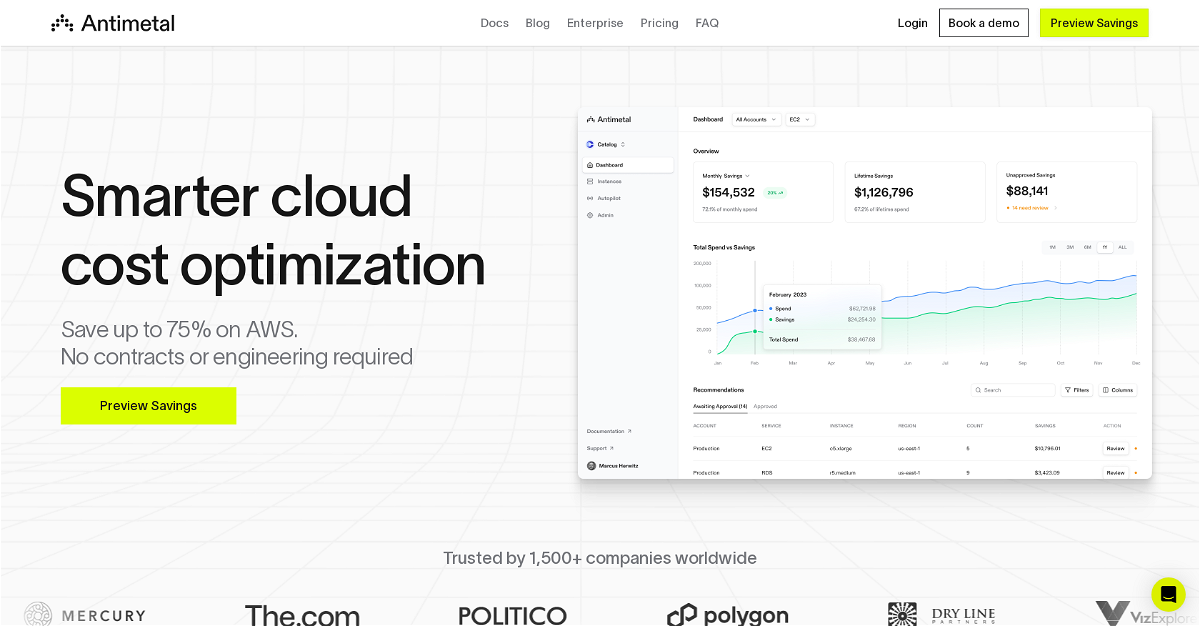Image resolution: width=1200 pixels, height=626 pixels.
Task: Click the Dashboard home icon in sidebar
Action: pos(590,165)
